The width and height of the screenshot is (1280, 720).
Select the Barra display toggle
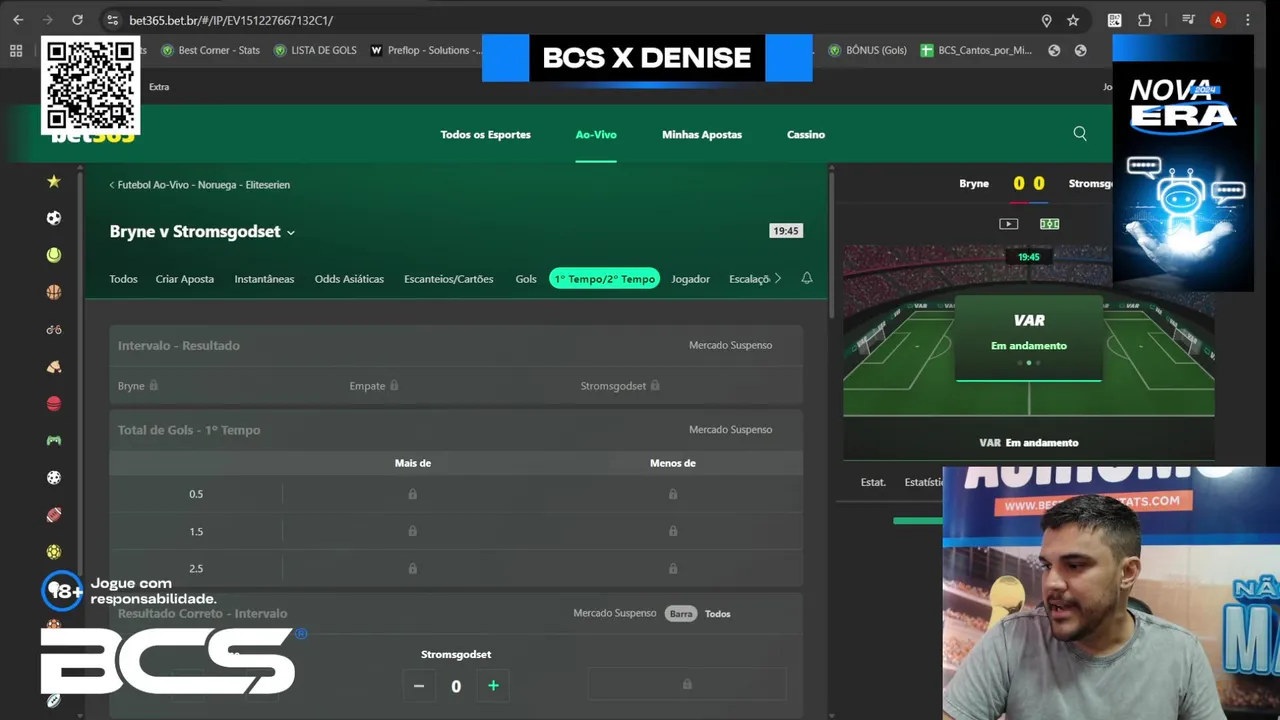[681, 613]
